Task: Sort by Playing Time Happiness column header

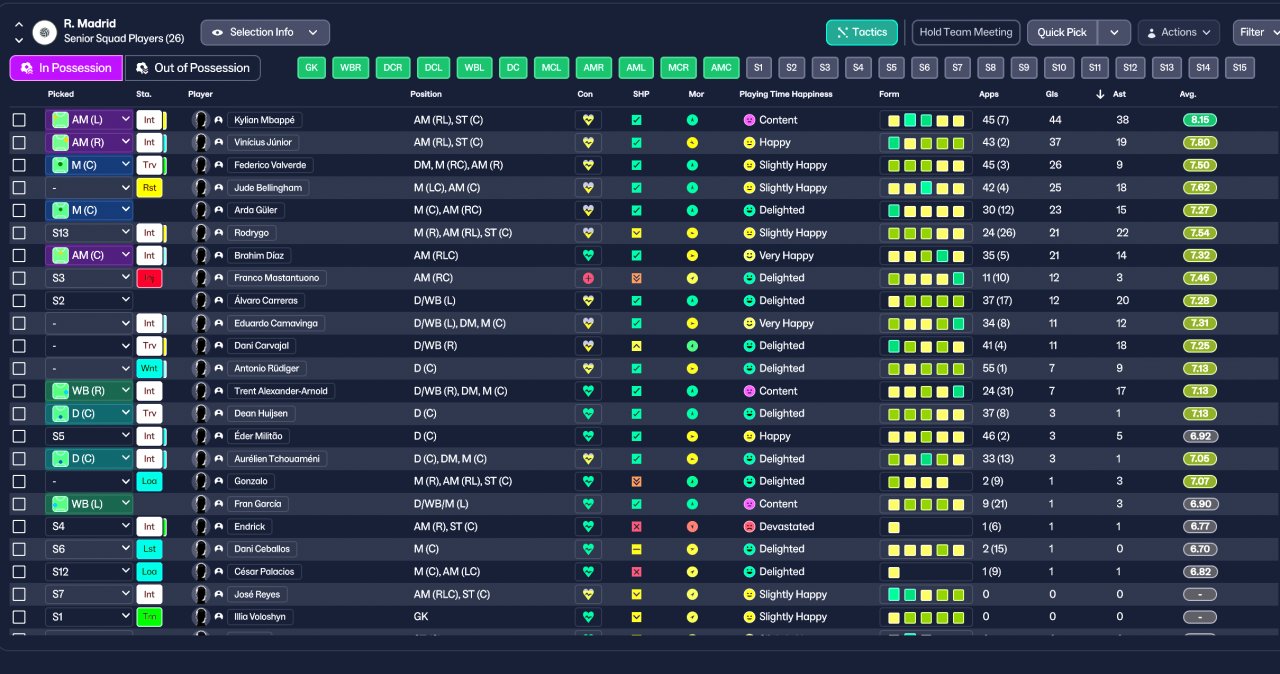Action: [x=786, y=94]
